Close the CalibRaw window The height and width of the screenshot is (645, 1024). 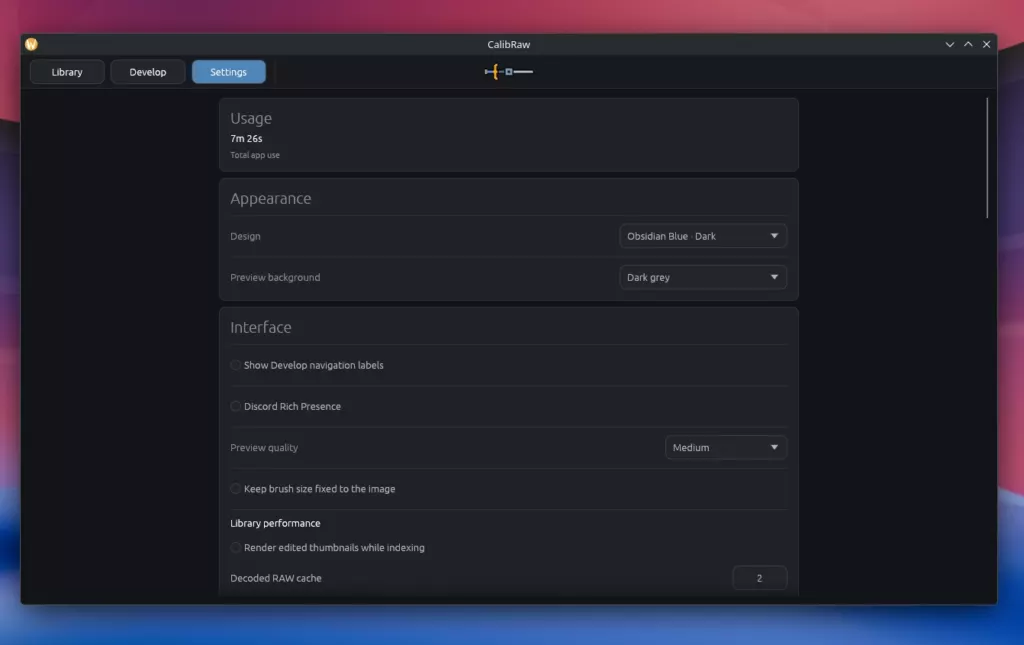click(x=986, y=44)
